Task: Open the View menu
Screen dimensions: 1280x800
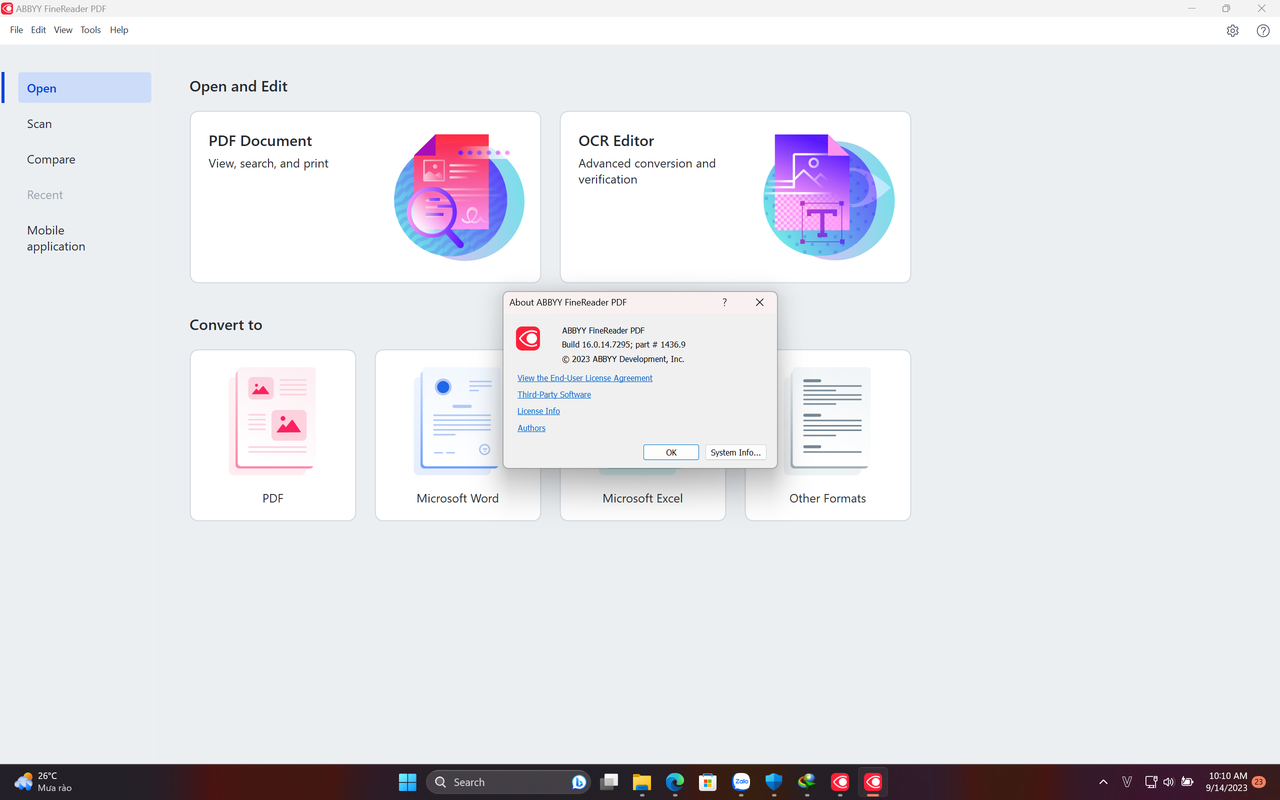Action: pyautogui.click(x=63, y=30)
